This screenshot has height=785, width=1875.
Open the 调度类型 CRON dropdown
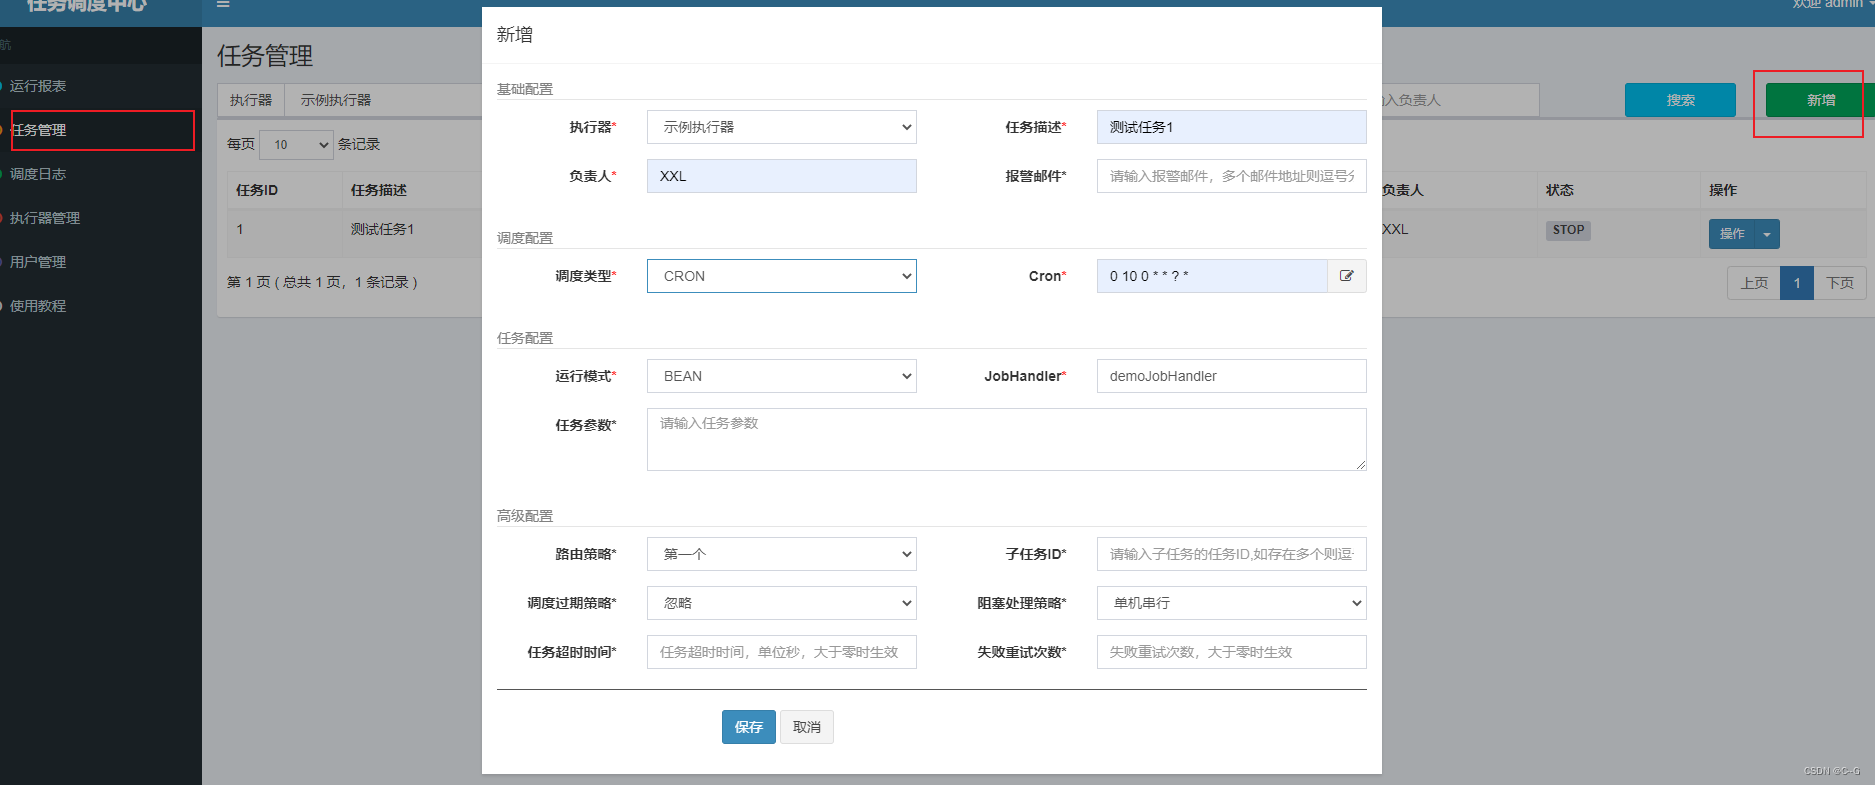click(782, 276)
